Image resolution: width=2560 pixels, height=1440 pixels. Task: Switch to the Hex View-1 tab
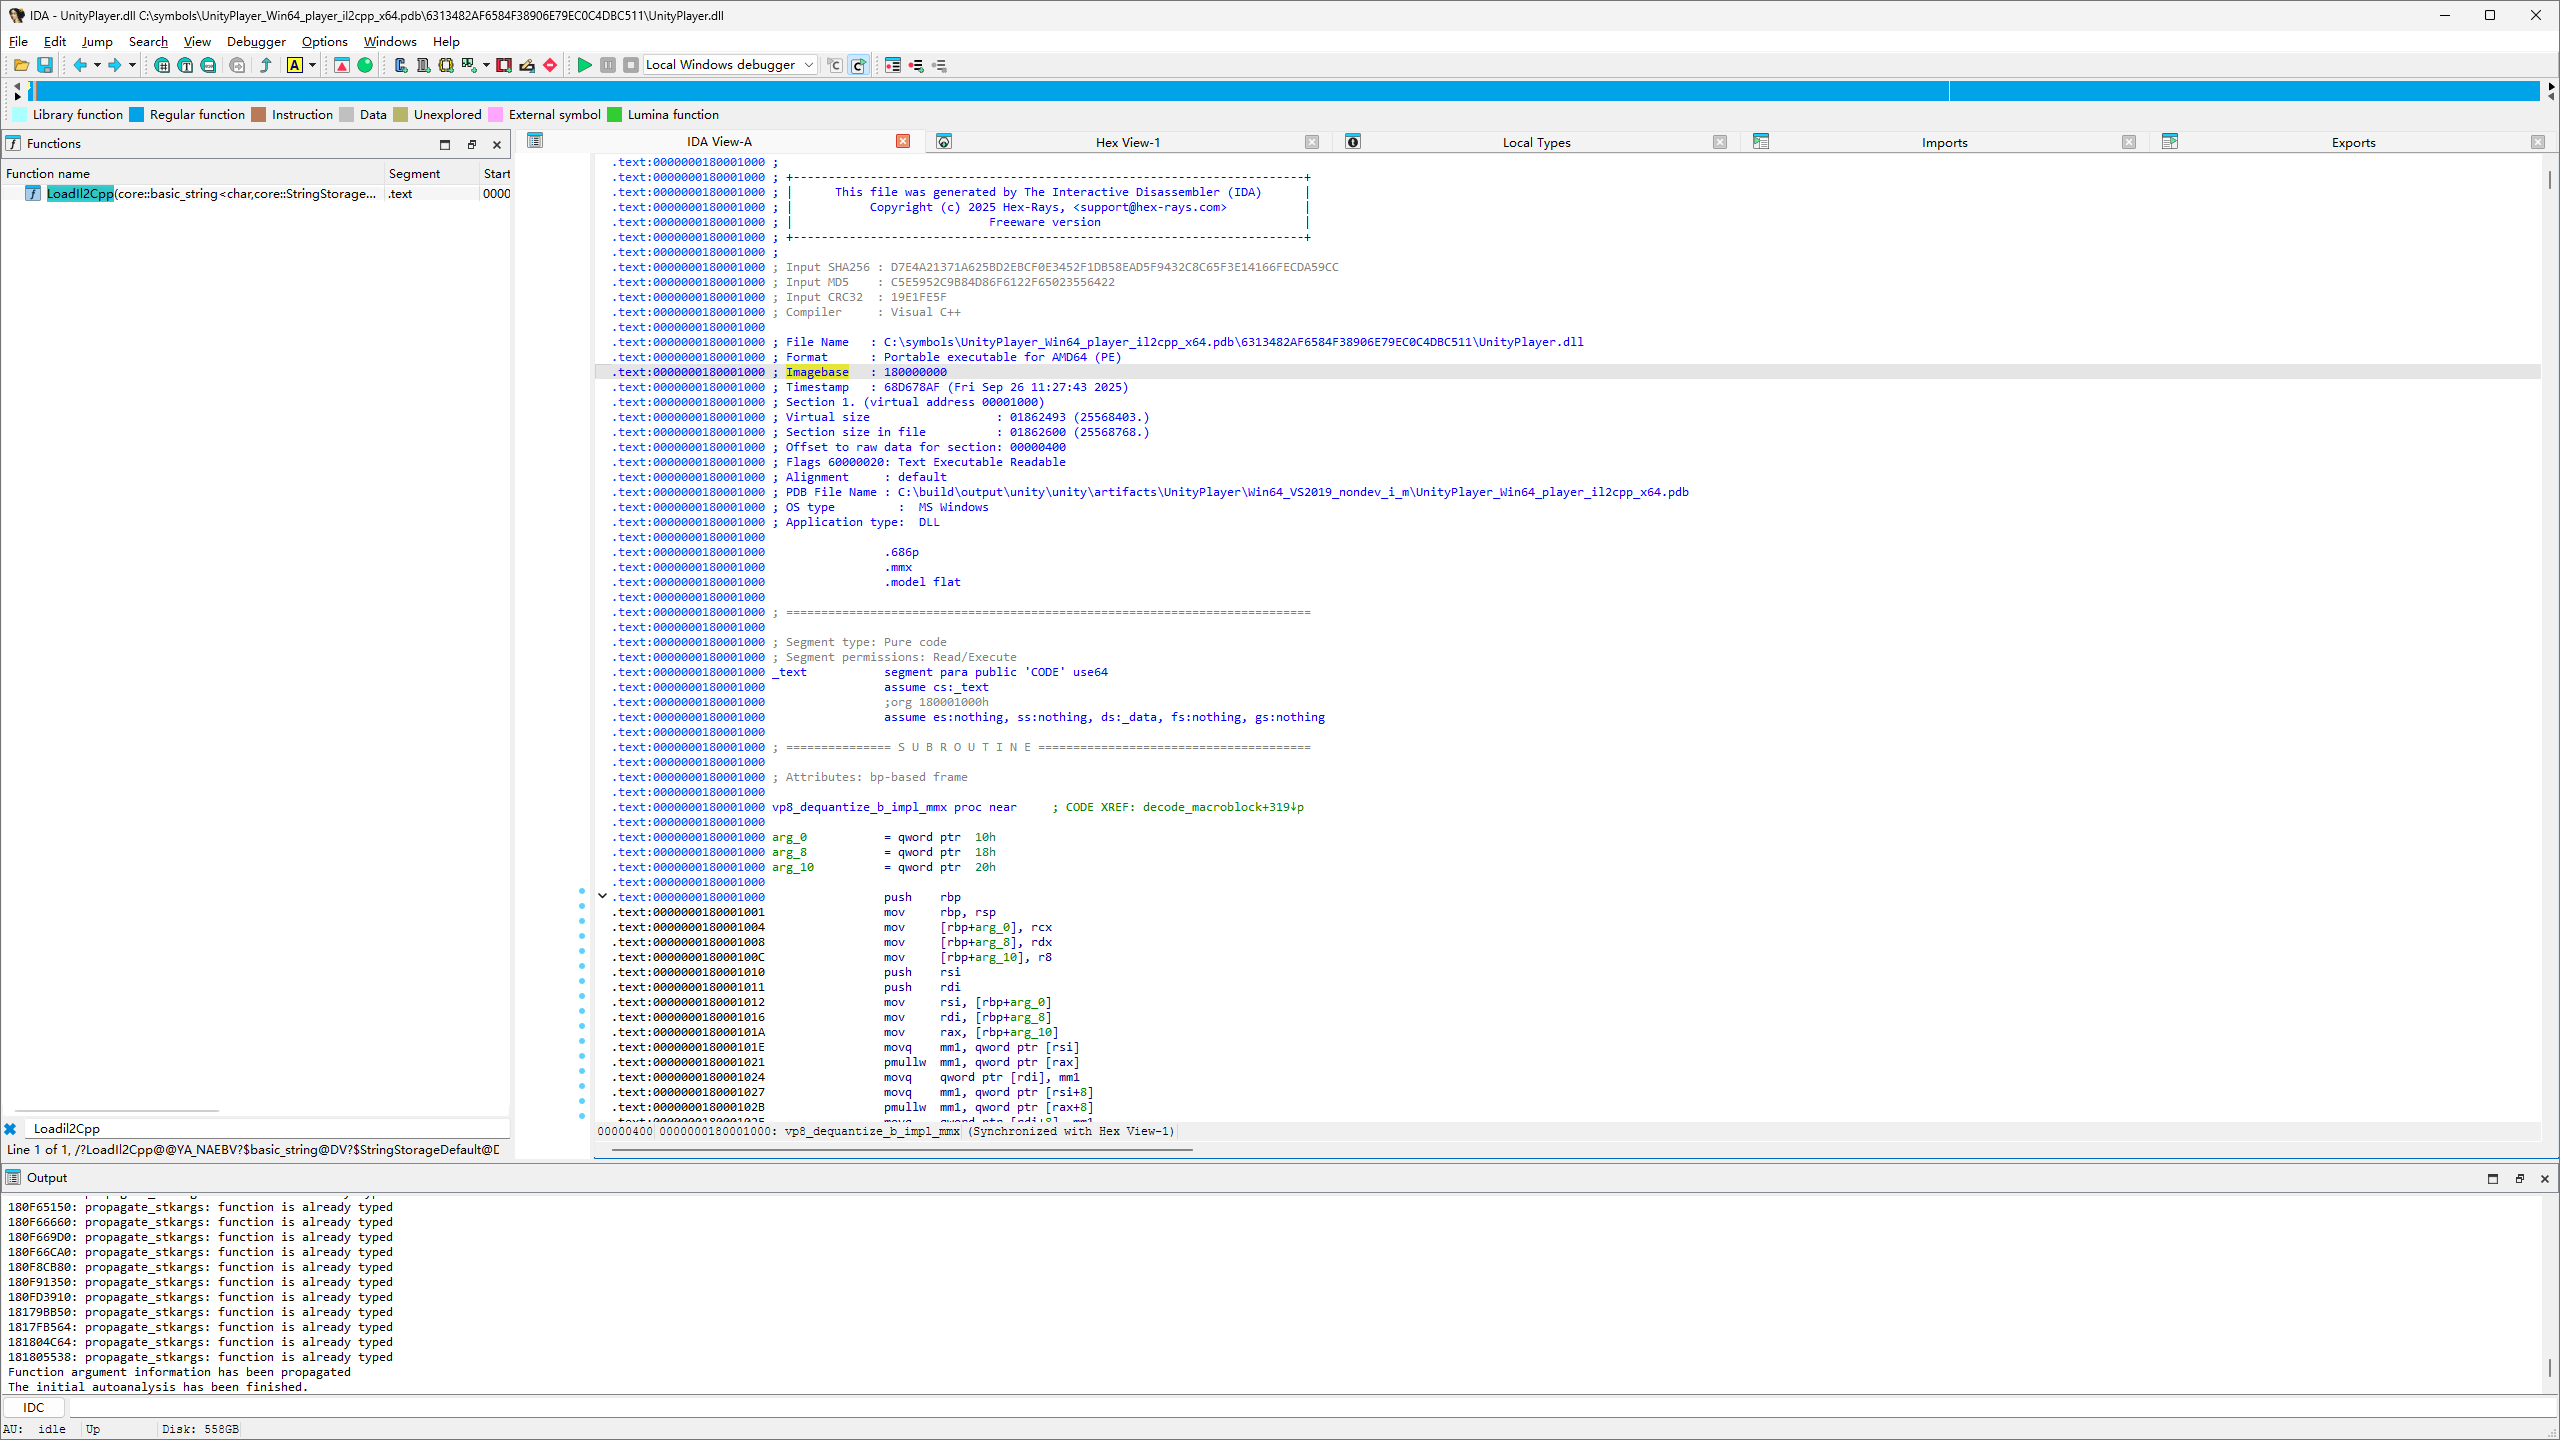click(1127, 142)
